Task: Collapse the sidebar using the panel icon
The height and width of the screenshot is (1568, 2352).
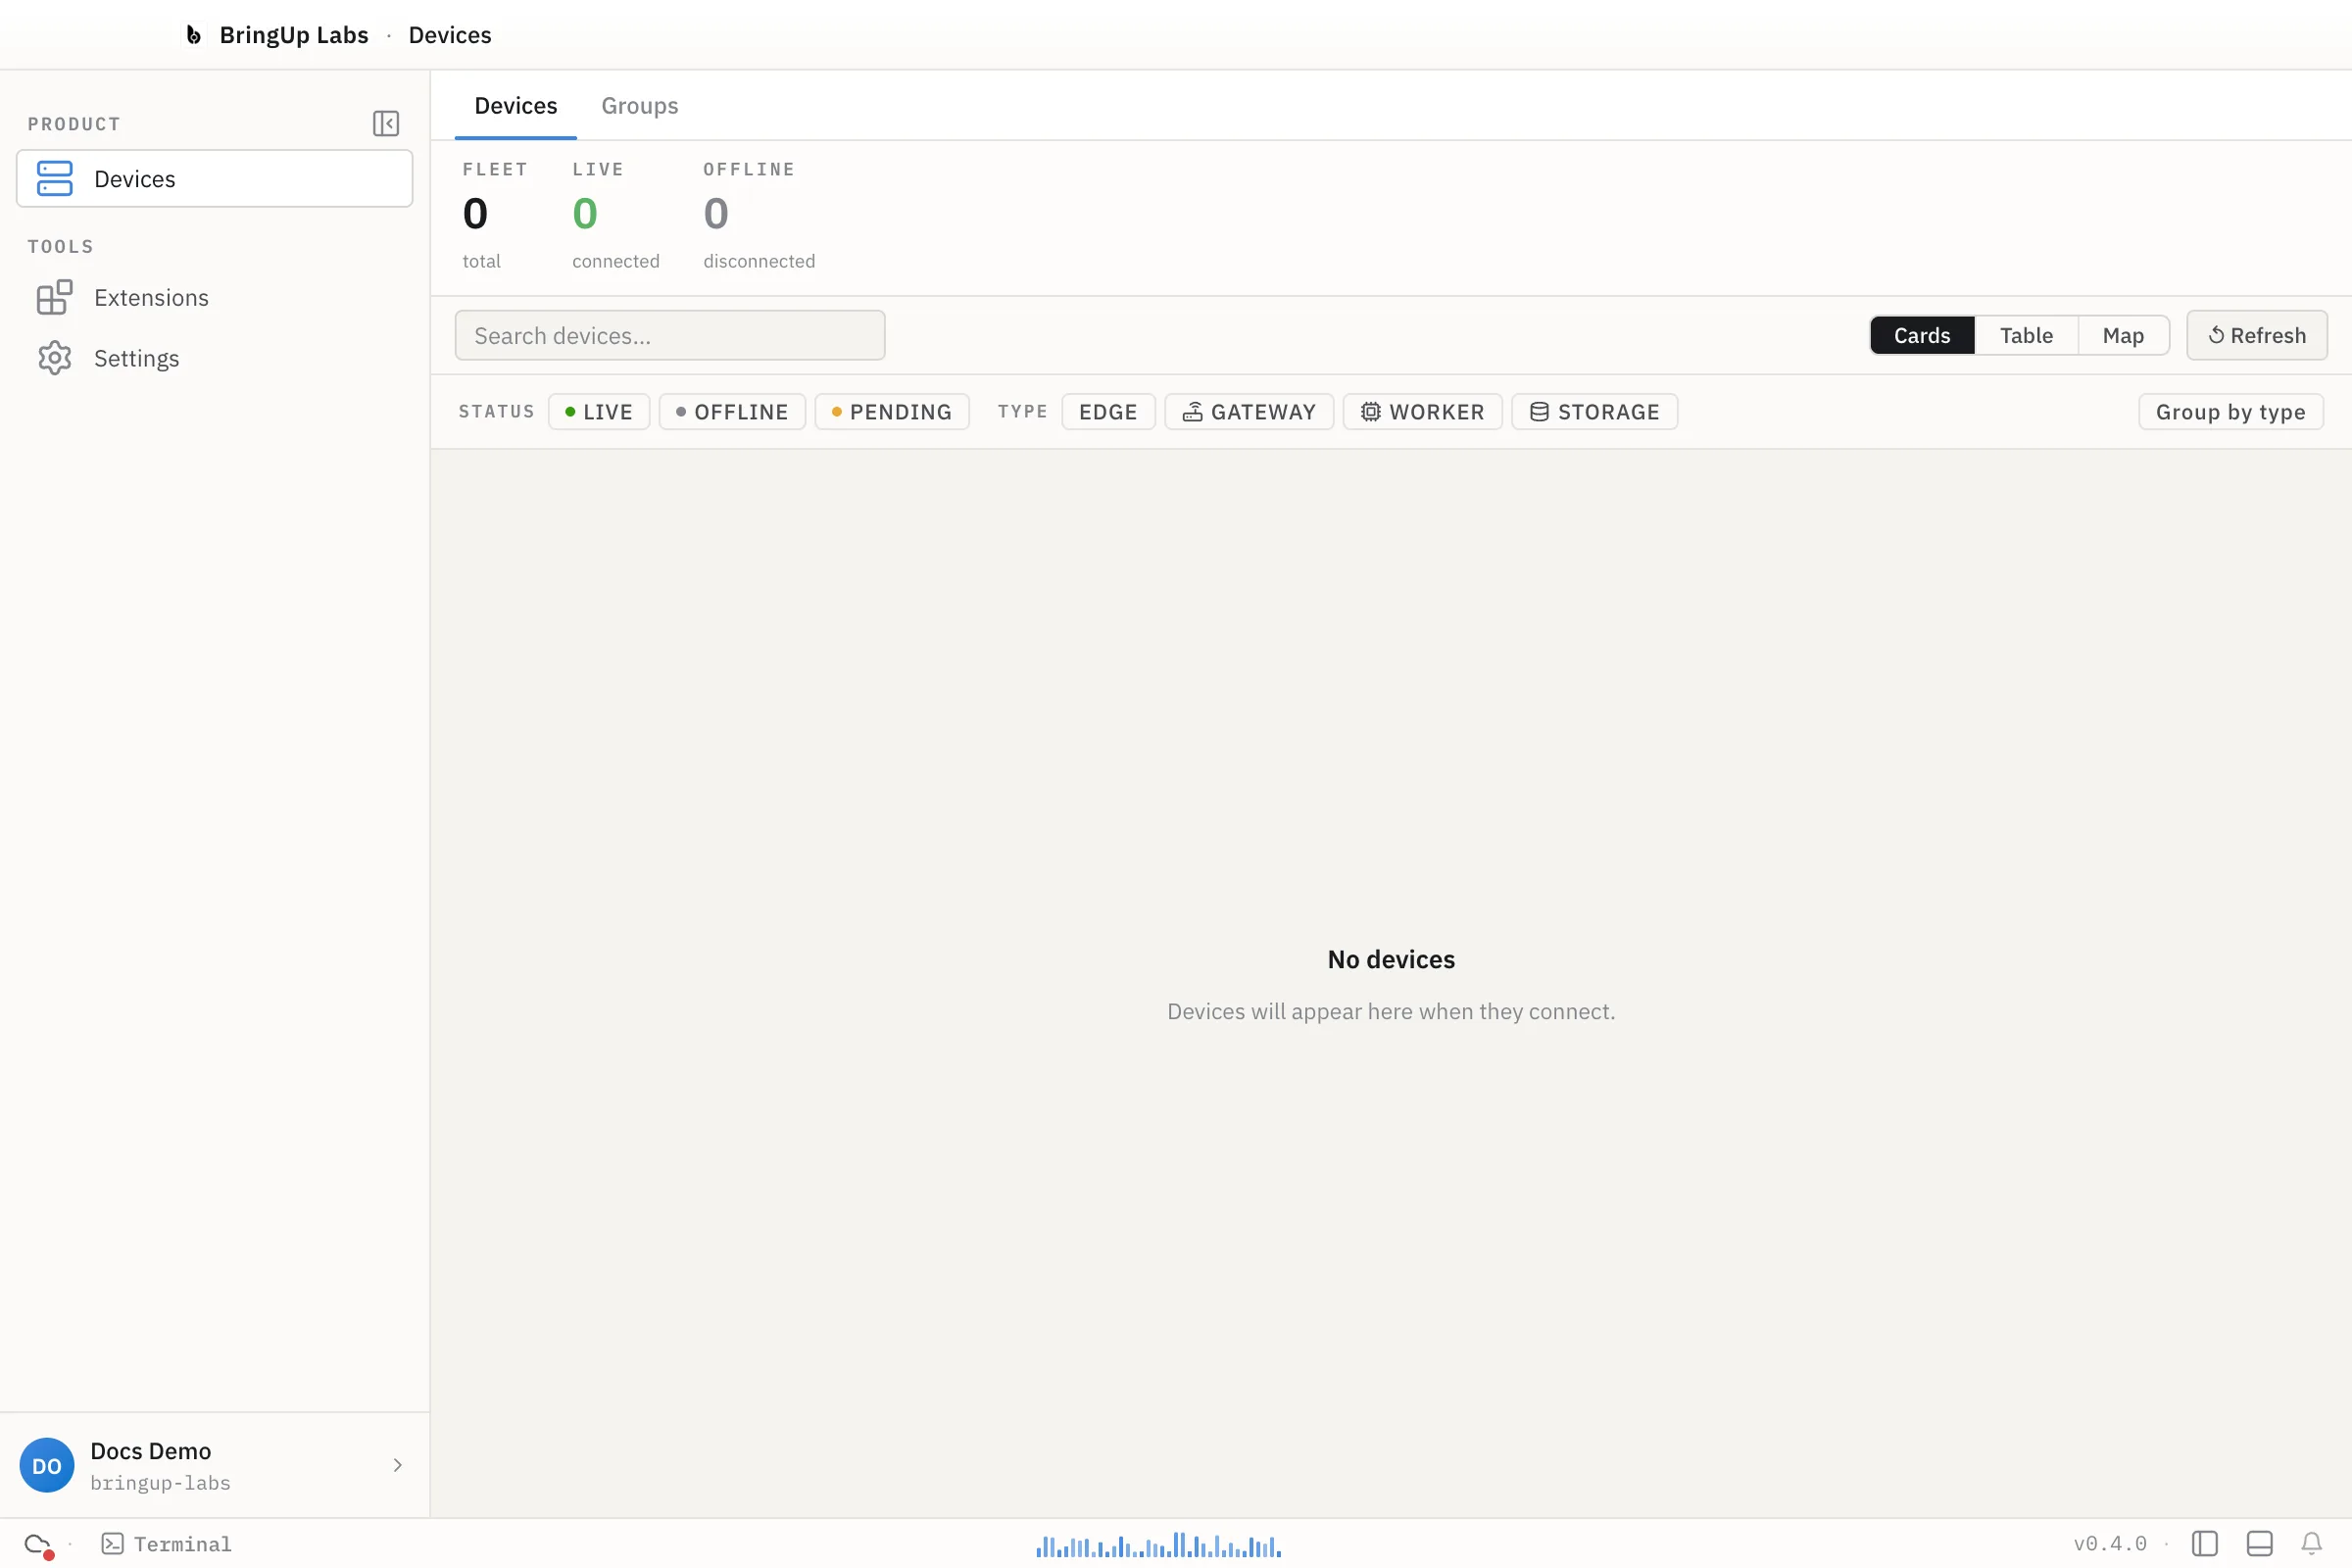Action: (386, 123)
